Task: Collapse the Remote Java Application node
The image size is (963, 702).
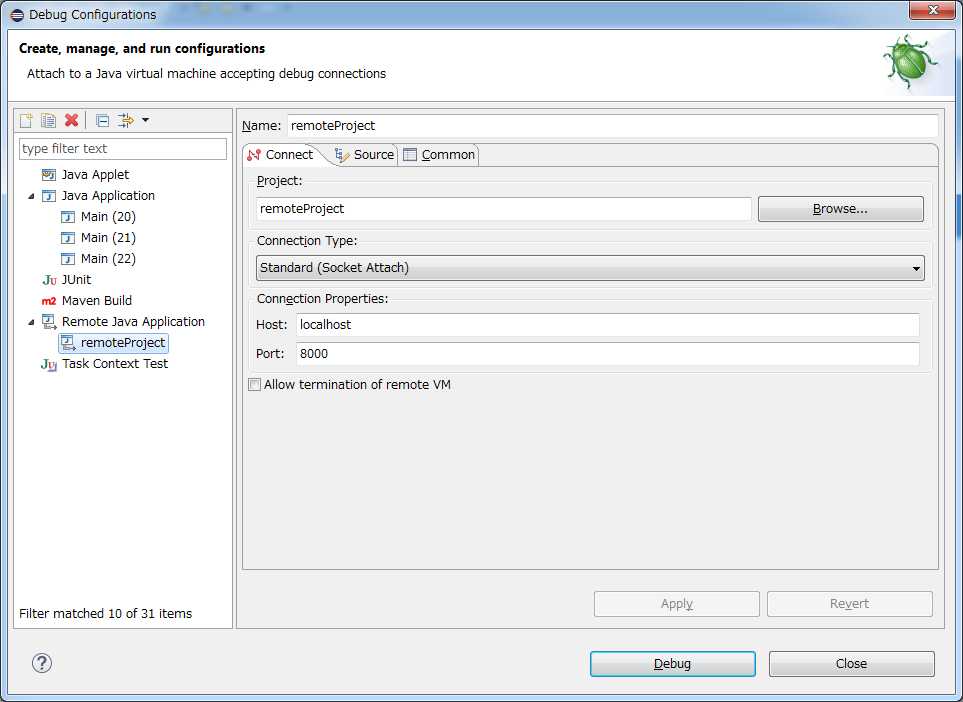Action: tap(31, 322)
